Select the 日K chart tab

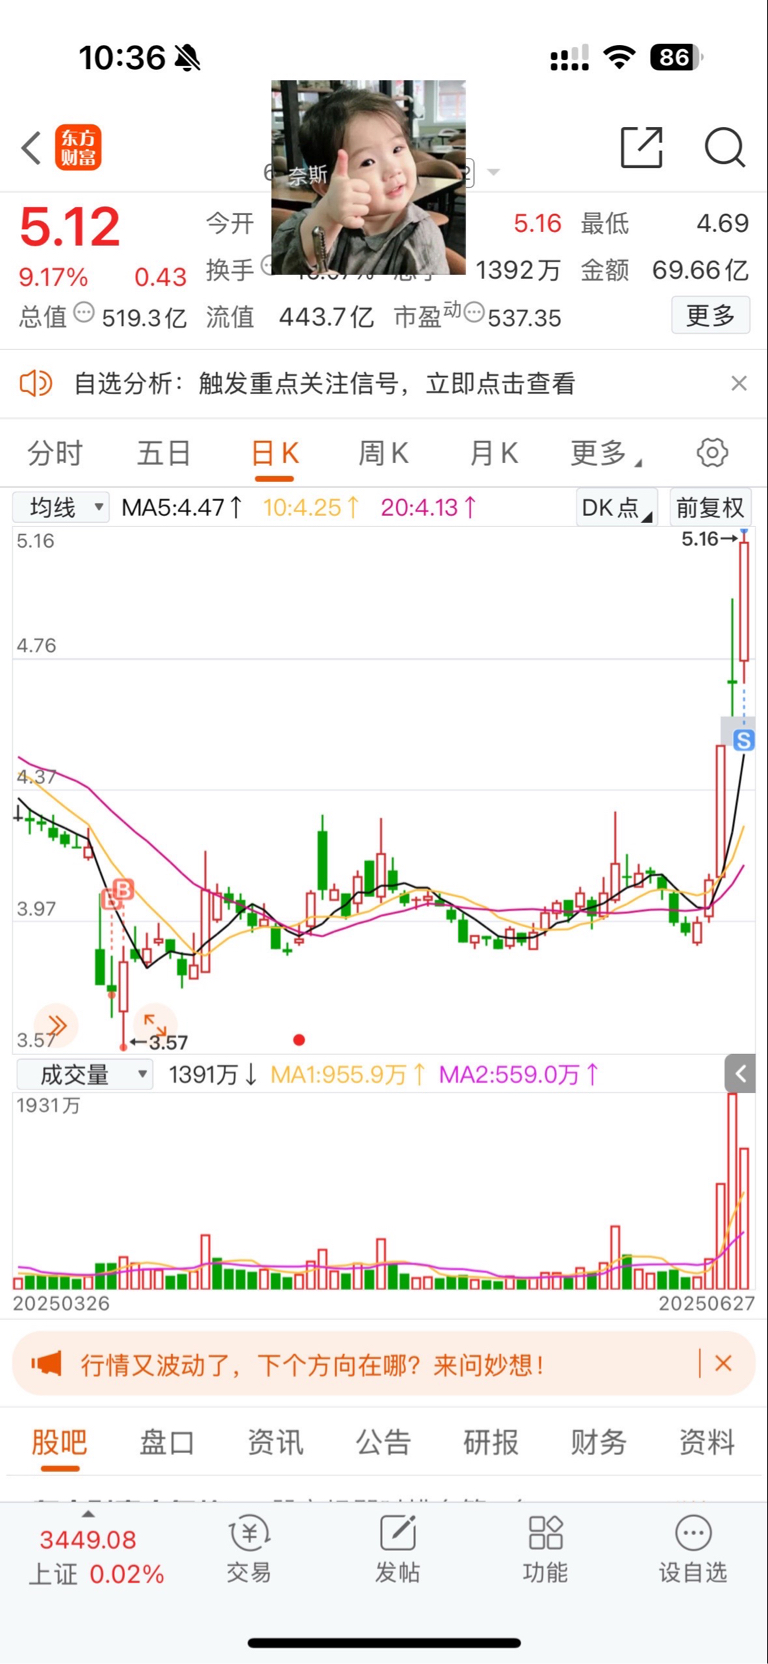coord(274,453)
